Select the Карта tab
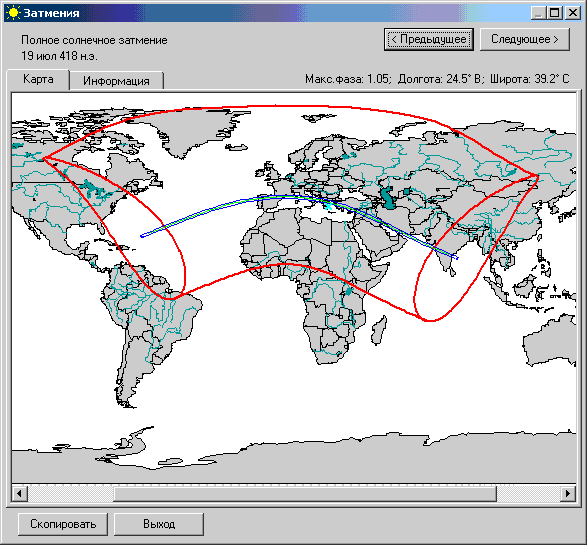Screen dimensions: 587x545 pyautogui.click(x=38, y=79)
